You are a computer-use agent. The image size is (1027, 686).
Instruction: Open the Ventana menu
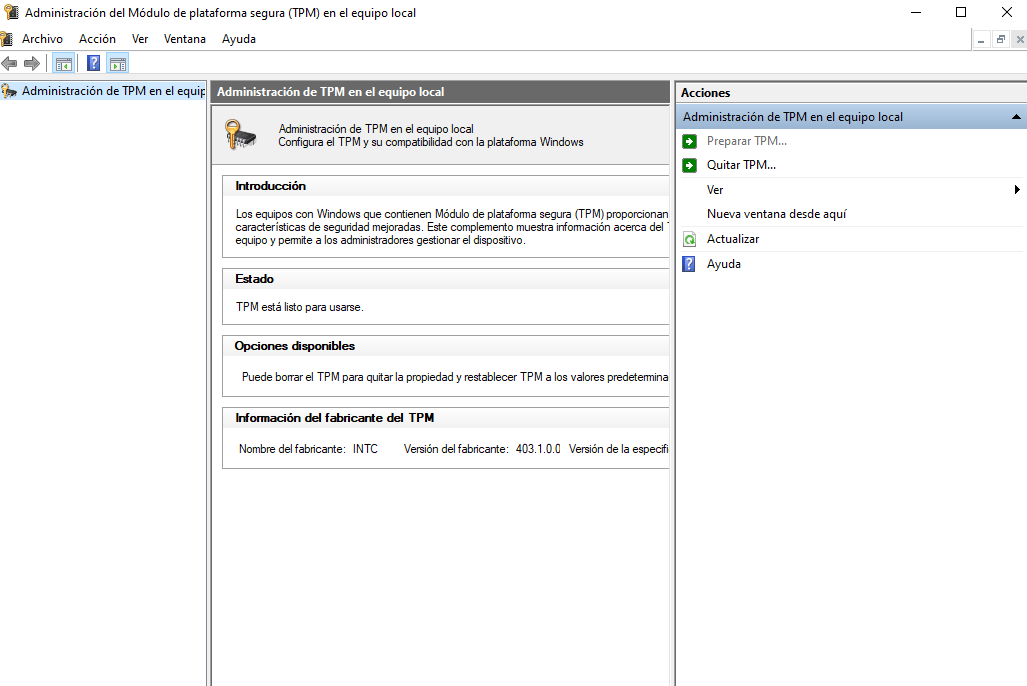tap(185, 39)
